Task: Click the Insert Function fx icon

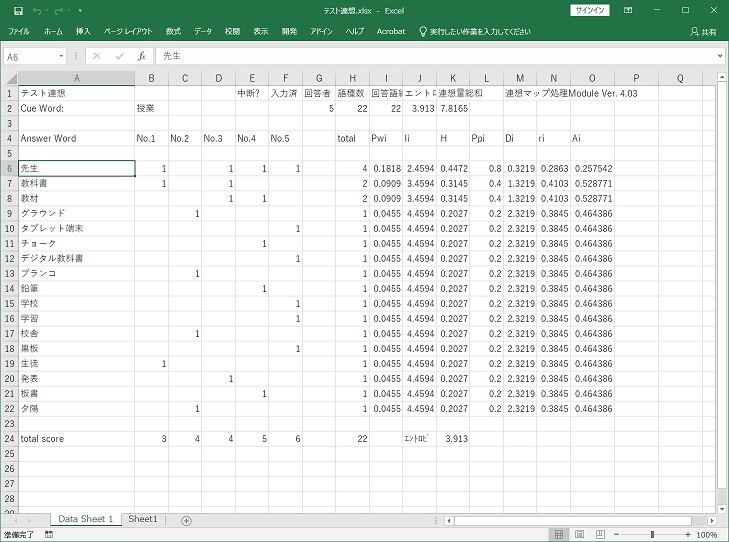Action: point(142,56)
